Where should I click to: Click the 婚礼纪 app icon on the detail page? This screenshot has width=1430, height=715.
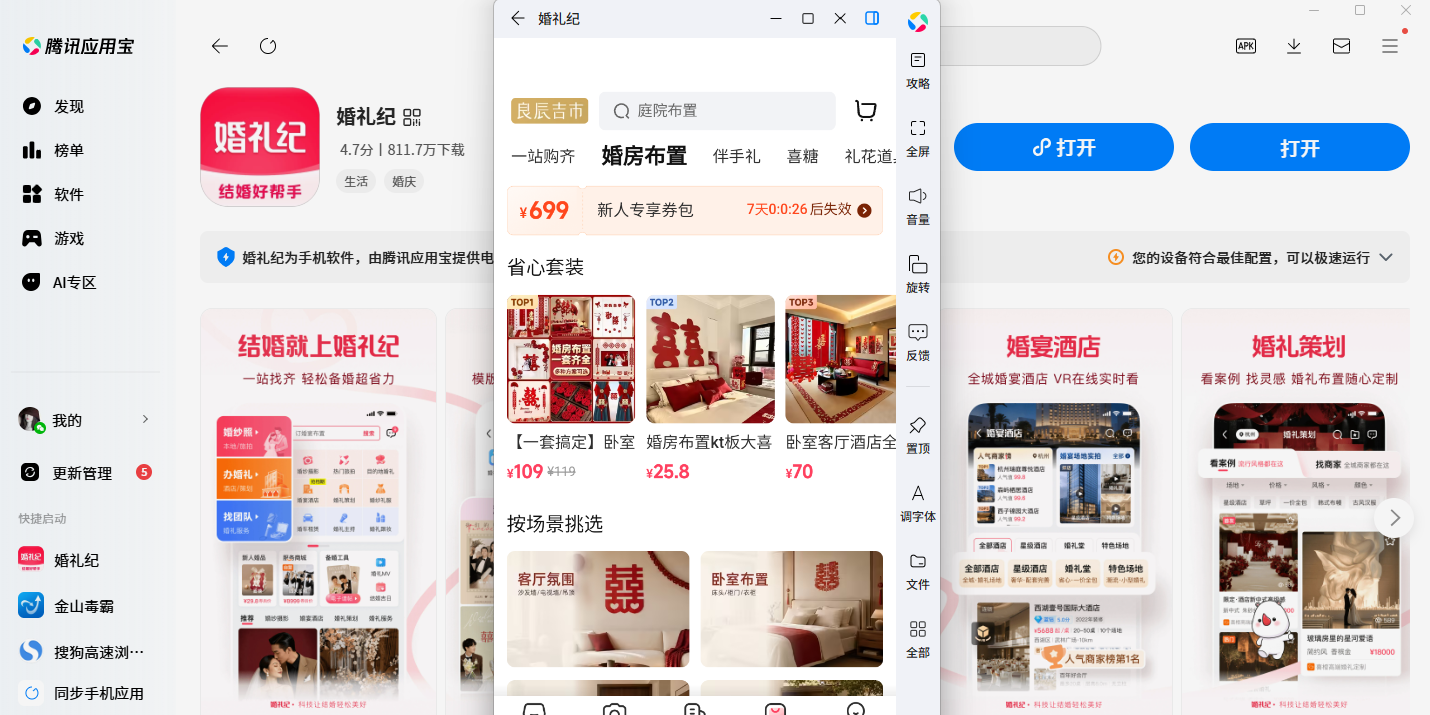coord(260,147)
